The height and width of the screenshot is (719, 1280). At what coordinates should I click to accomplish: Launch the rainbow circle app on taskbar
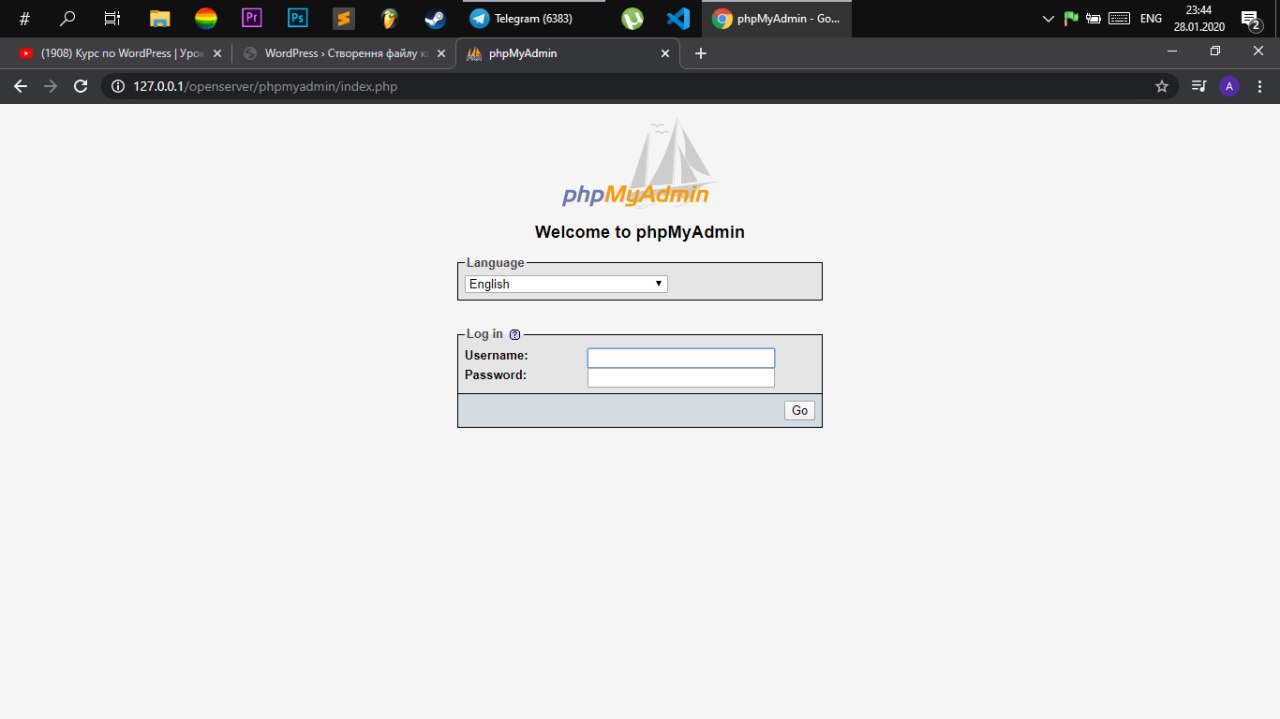(205, 18)
